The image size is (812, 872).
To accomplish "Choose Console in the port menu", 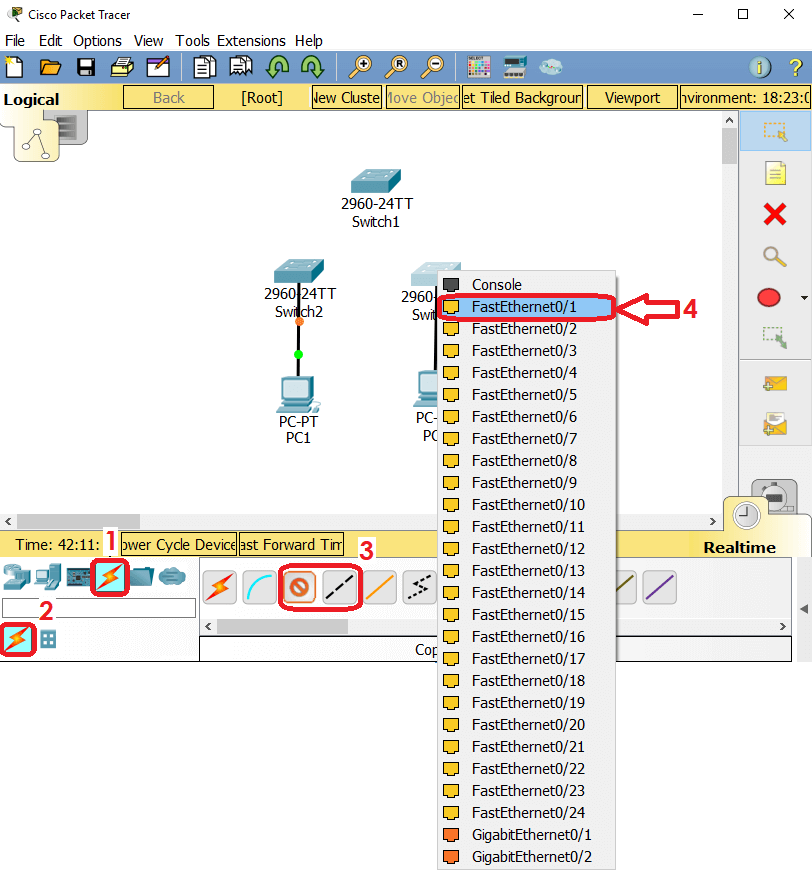I will 526,285.
